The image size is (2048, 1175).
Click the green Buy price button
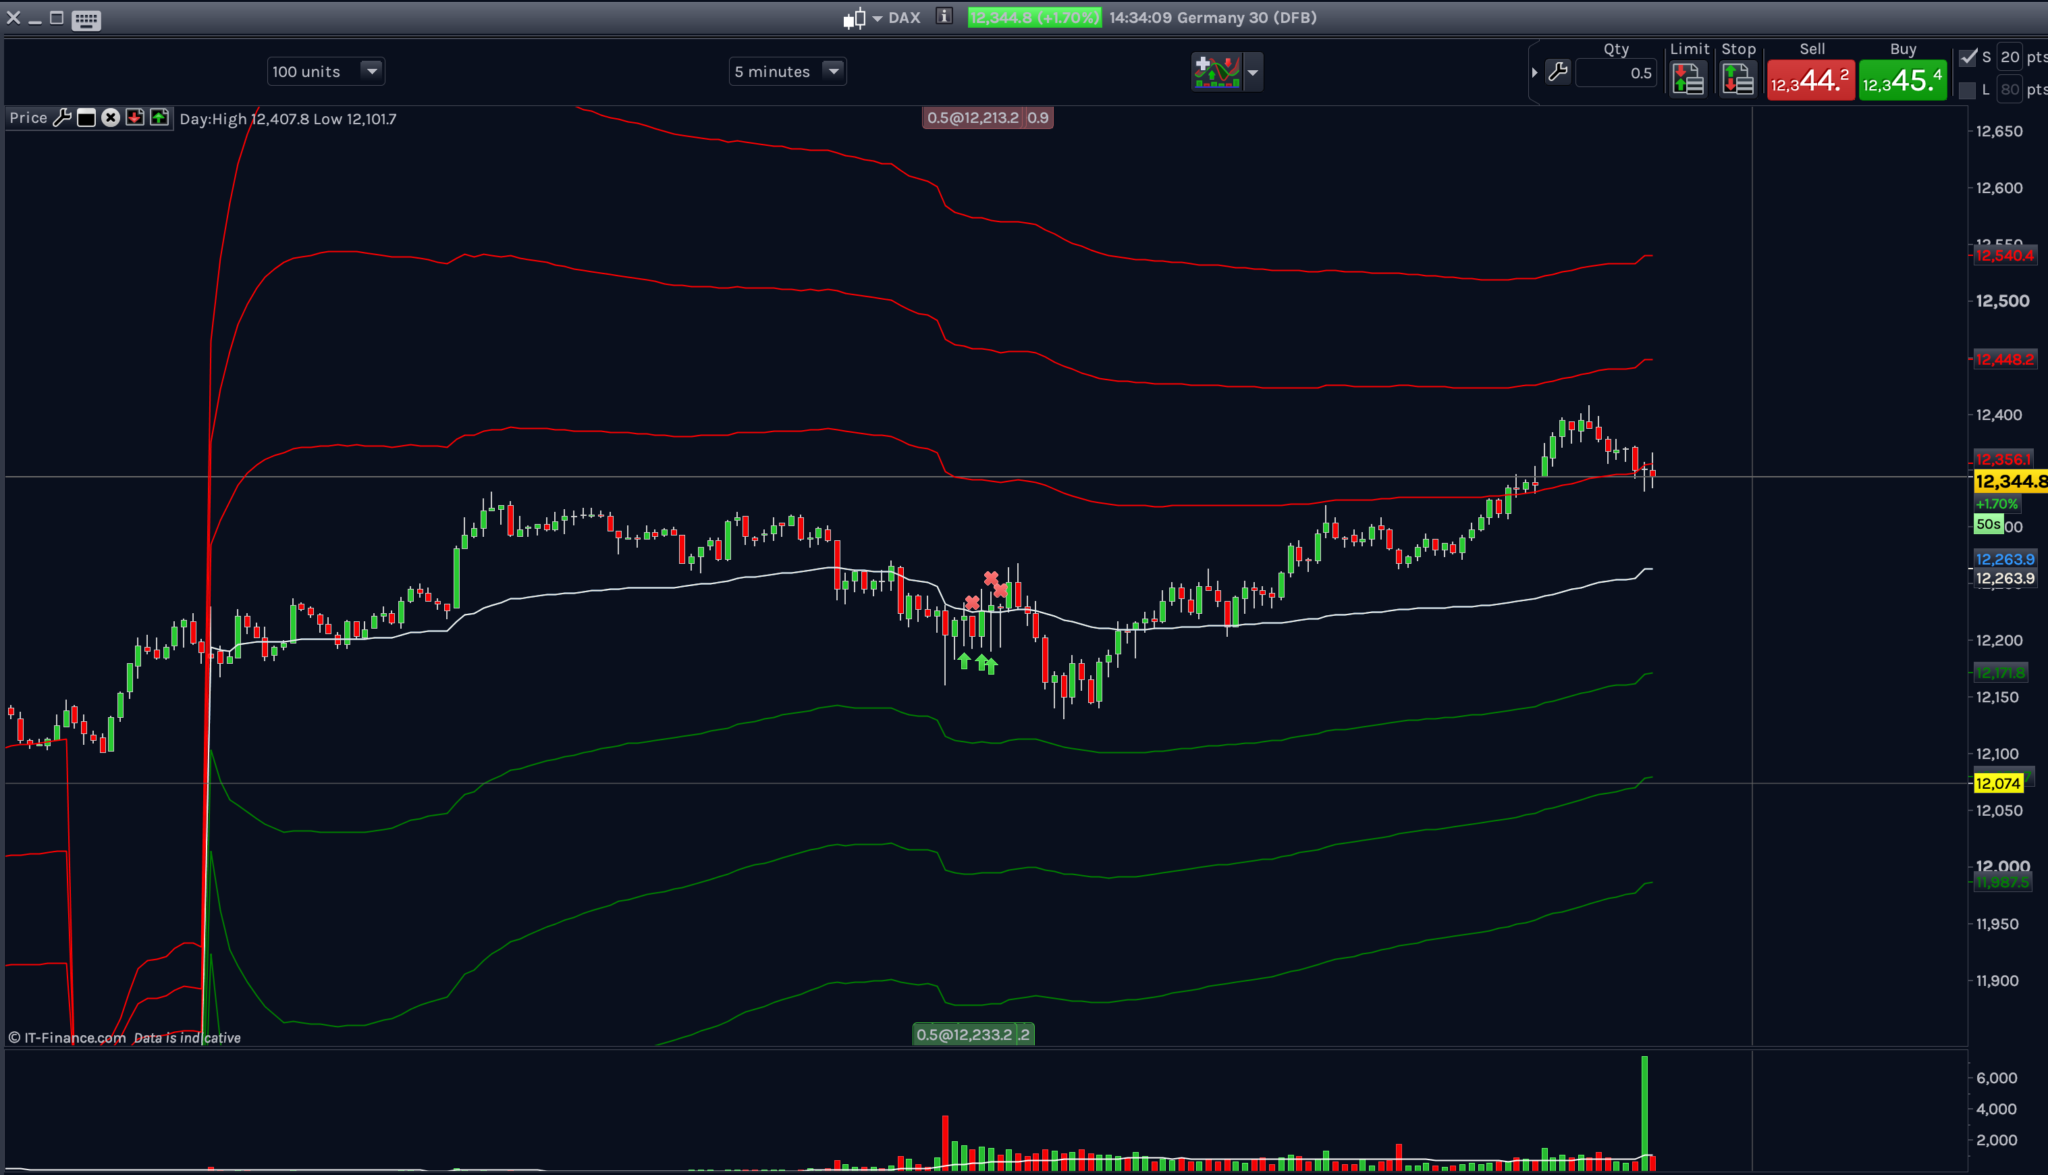[x=1902, y=80]
